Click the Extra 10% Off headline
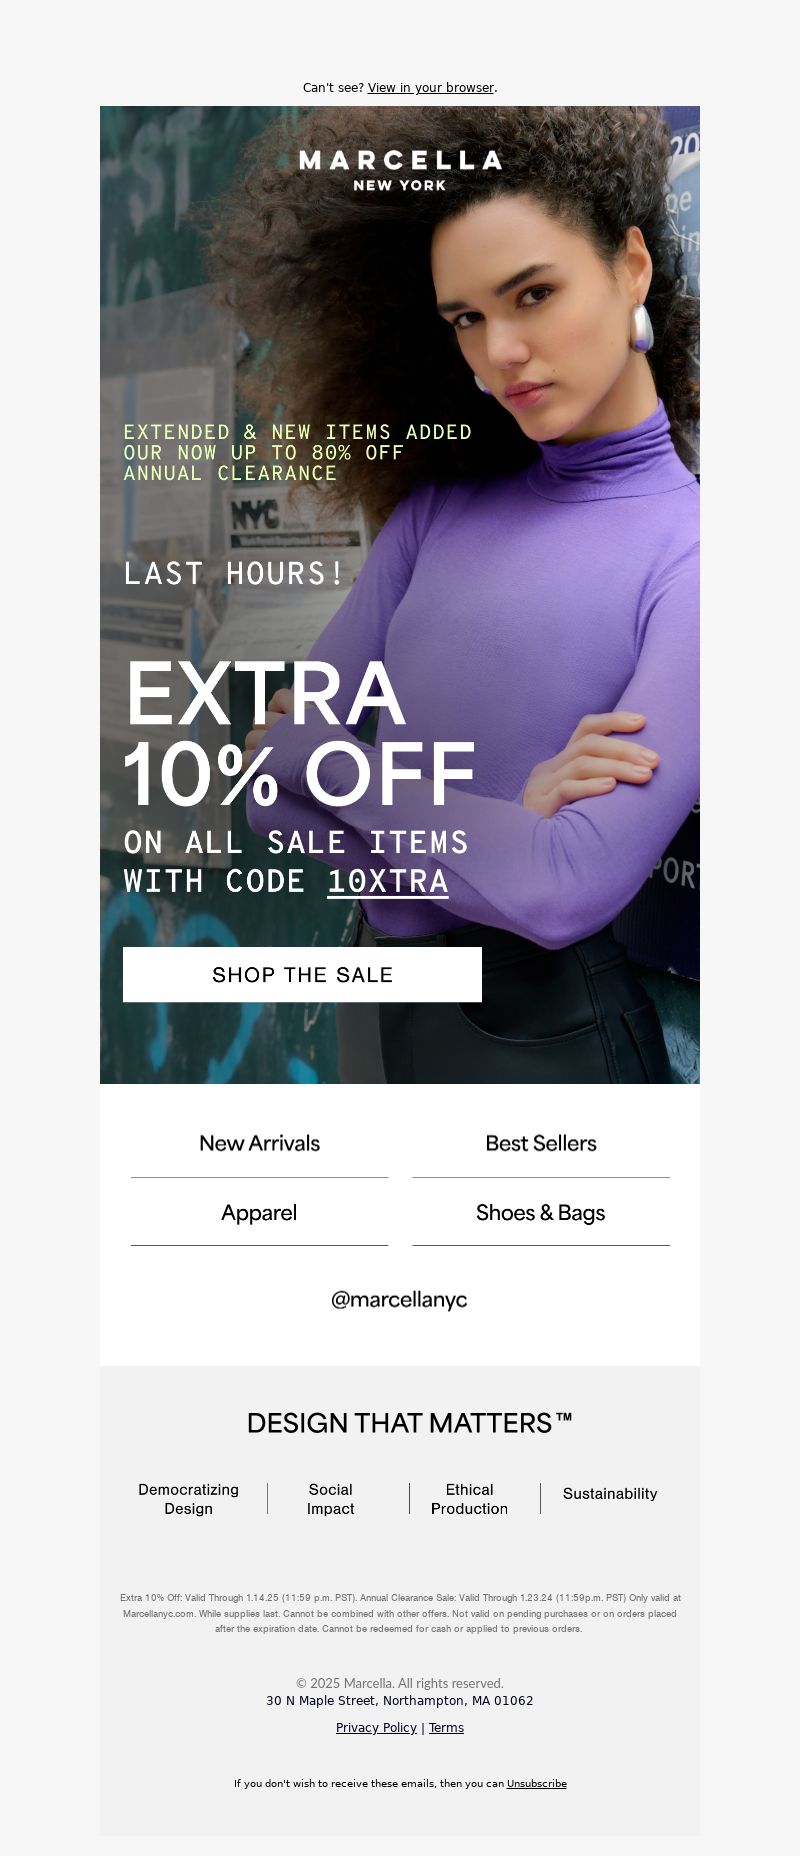Viewport: 800px width, 1856px height. pos(298,734)
